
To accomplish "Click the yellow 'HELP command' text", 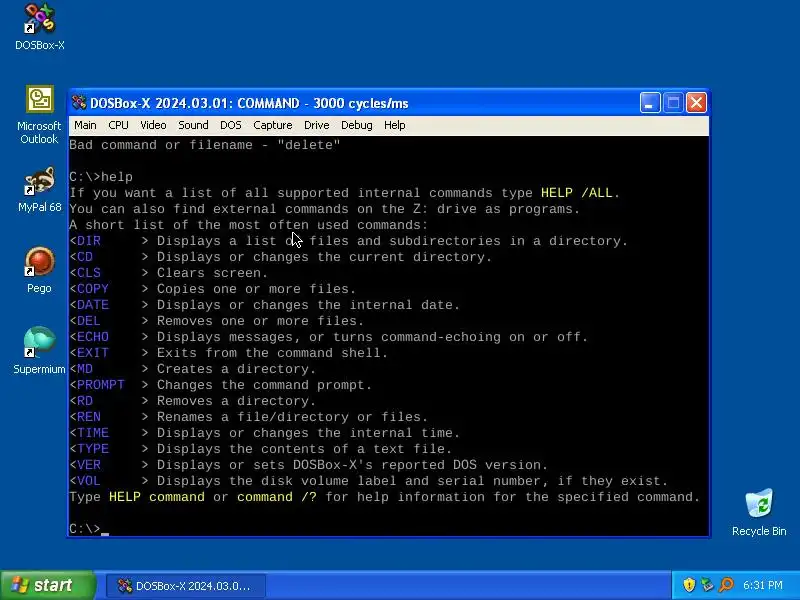I will 157,497.
